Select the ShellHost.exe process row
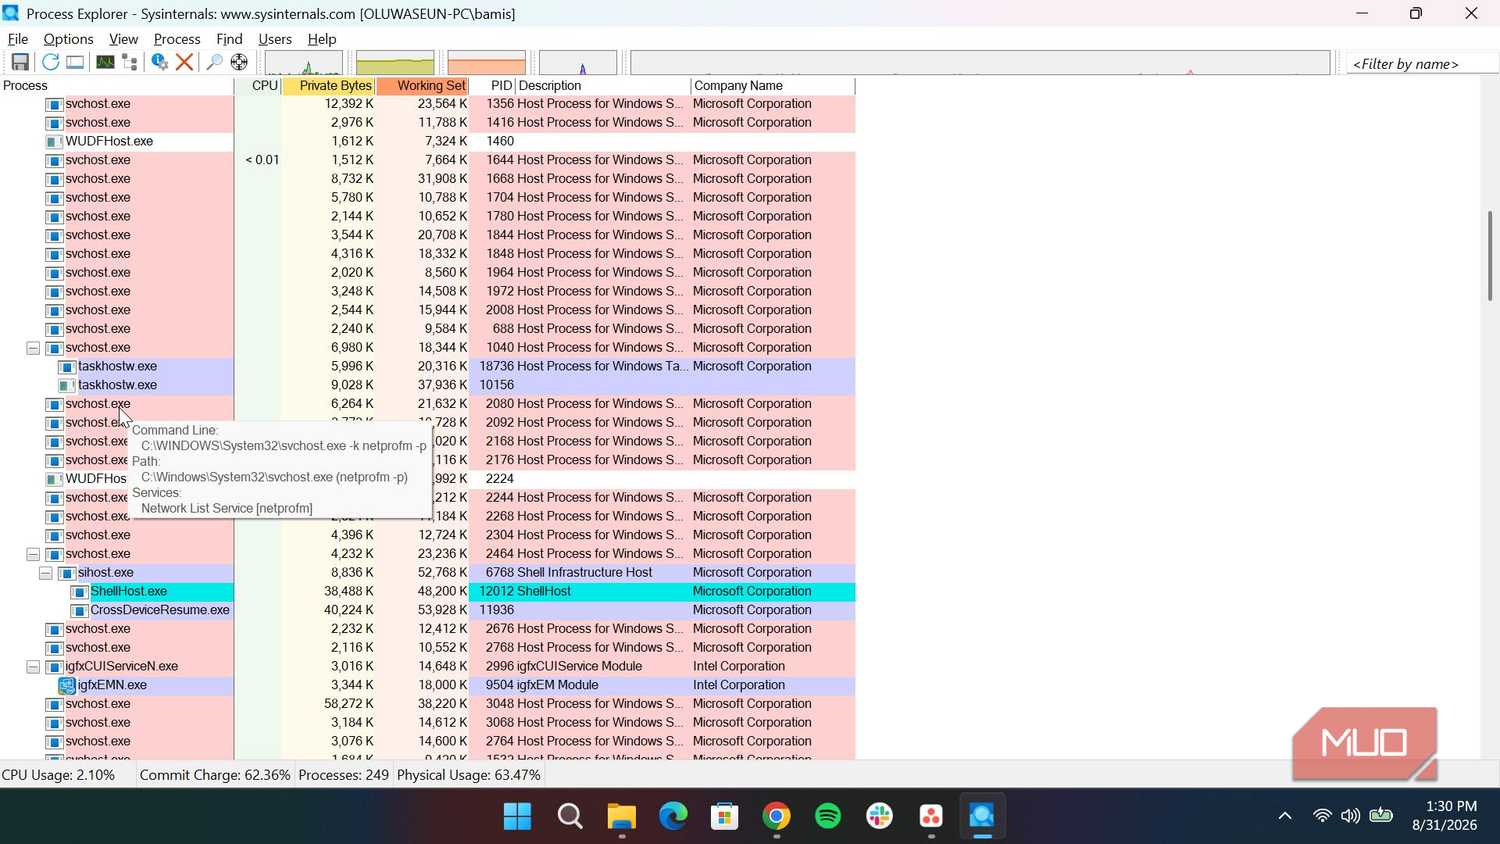The image size is (1500, 844). [428, 592]
